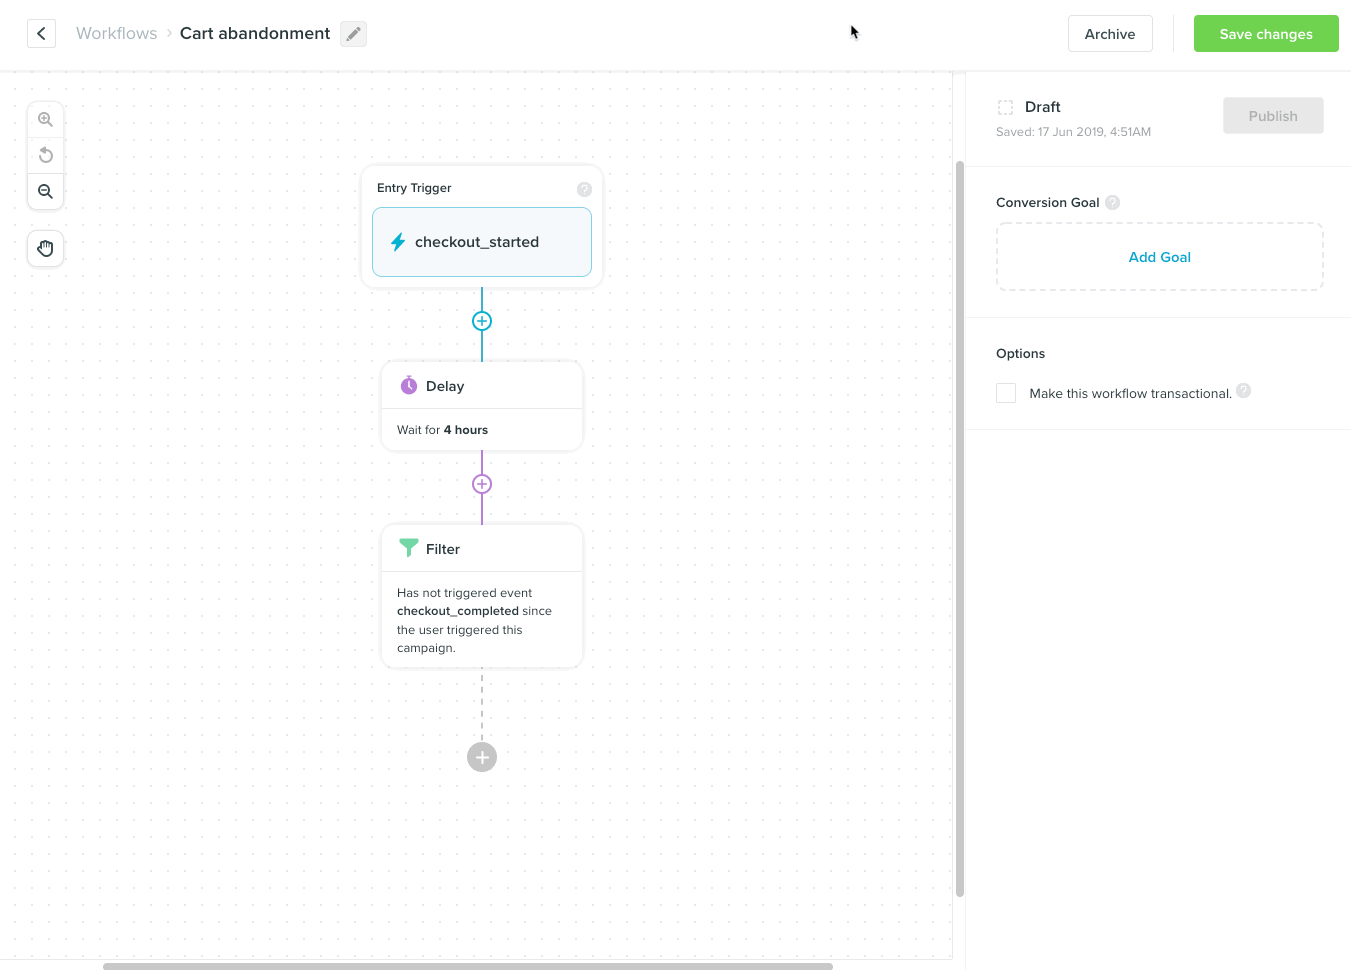This screenshot has height=970, width=1351.
Task: Click Add Goal in Conversion Goal box
Action: pyautogui.click(x=1159, y=257)
